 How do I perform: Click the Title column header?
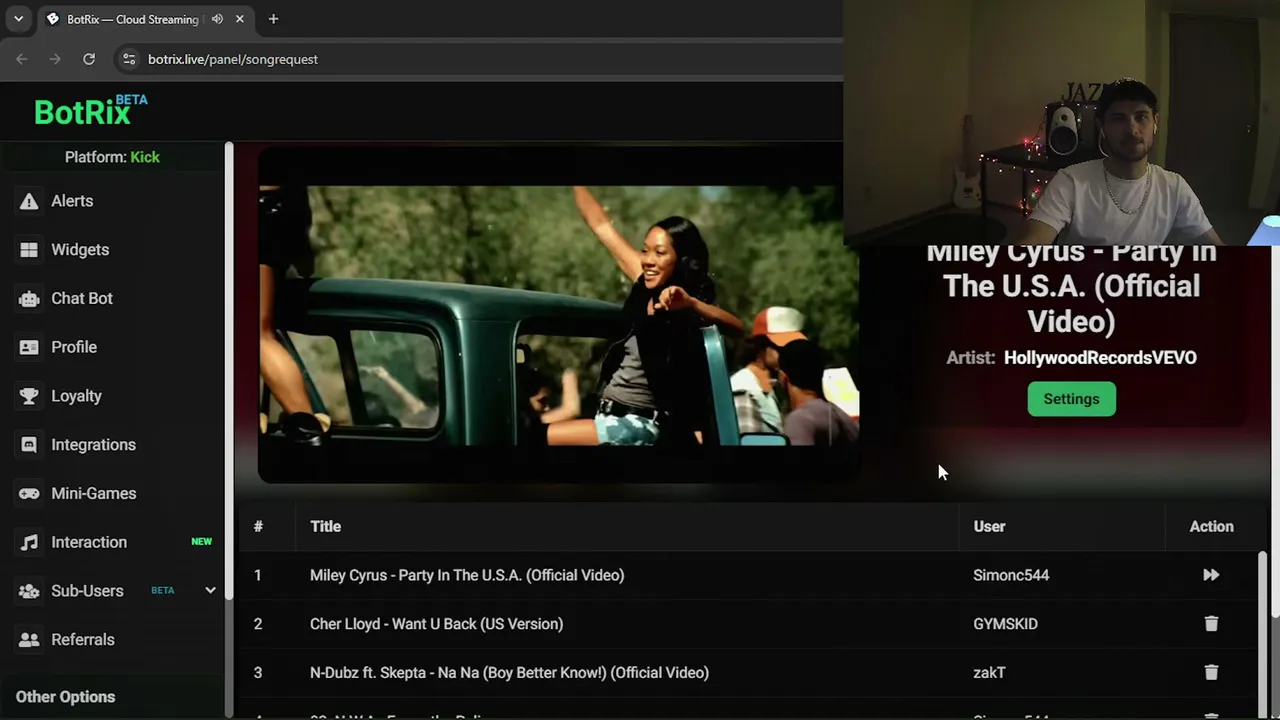point(325,526)
